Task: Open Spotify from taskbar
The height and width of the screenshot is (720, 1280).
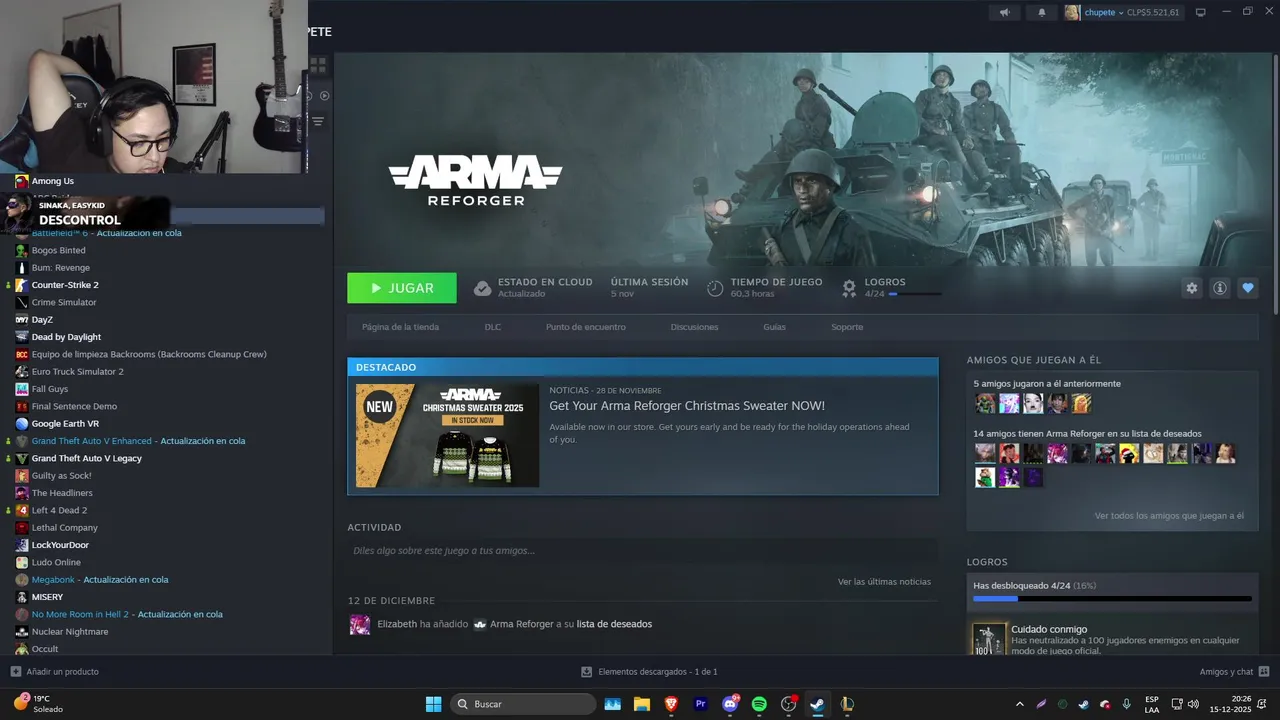Action: click(759, 704)
